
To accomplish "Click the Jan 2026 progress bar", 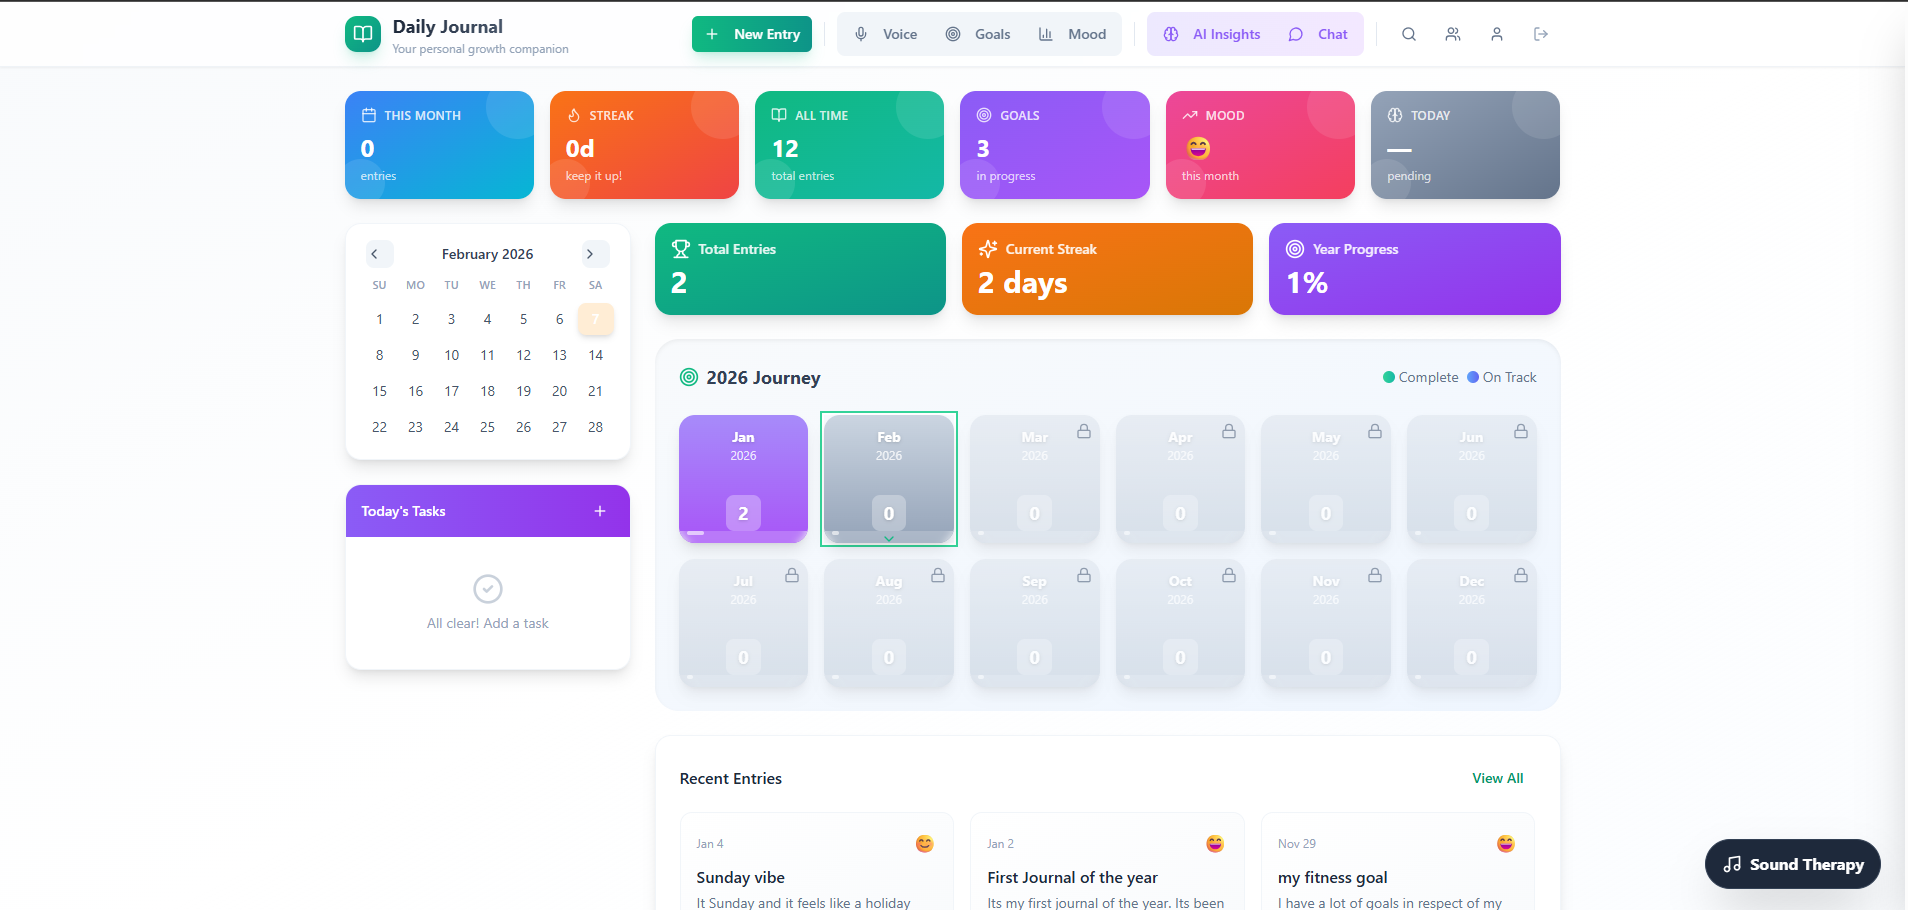I will (x=743, y=533).
